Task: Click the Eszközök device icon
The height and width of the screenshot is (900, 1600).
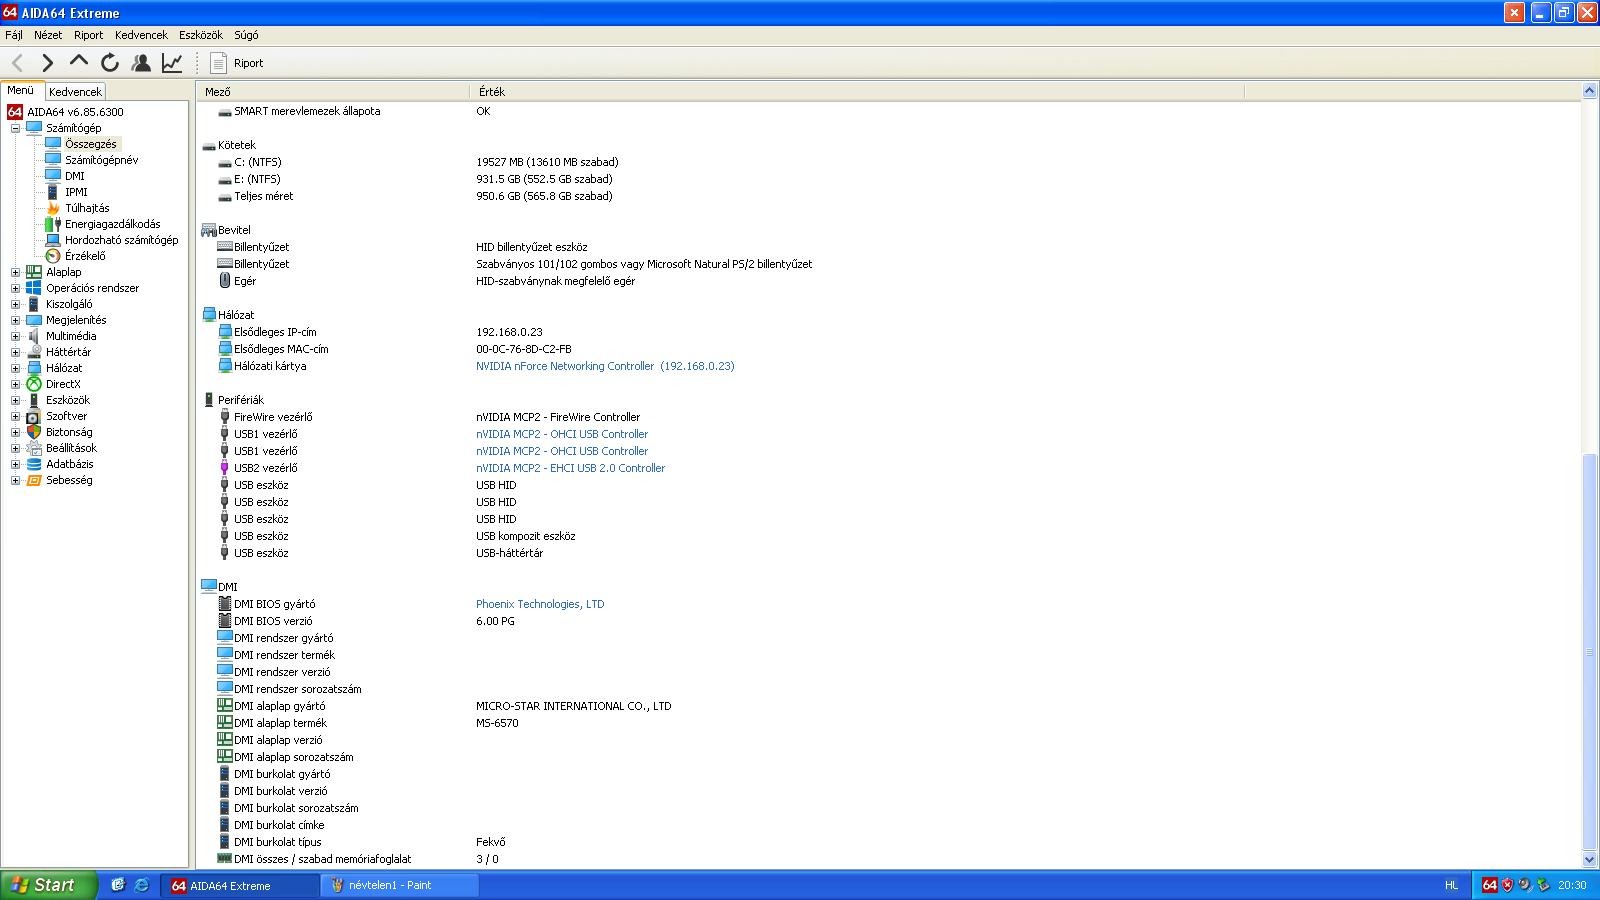Action: coord(34,400)
